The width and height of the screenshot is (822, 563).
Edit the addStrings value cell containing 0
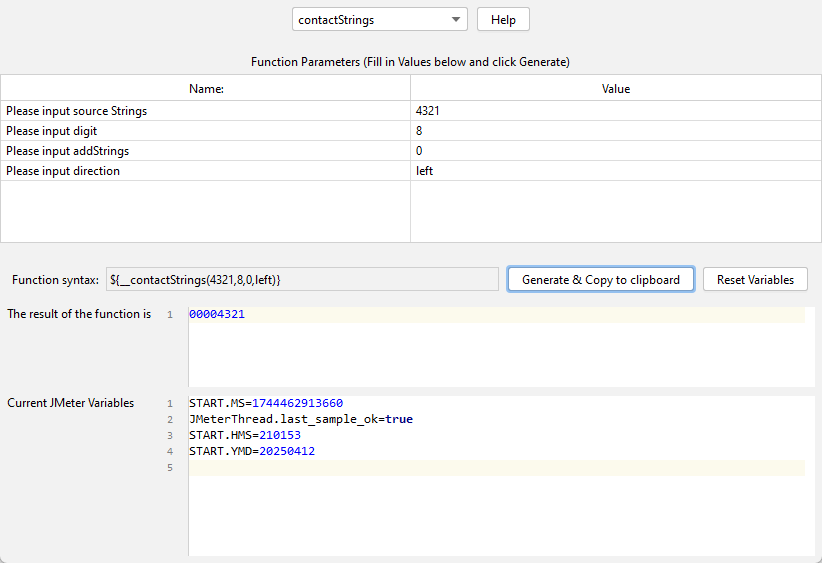point(614,151)
